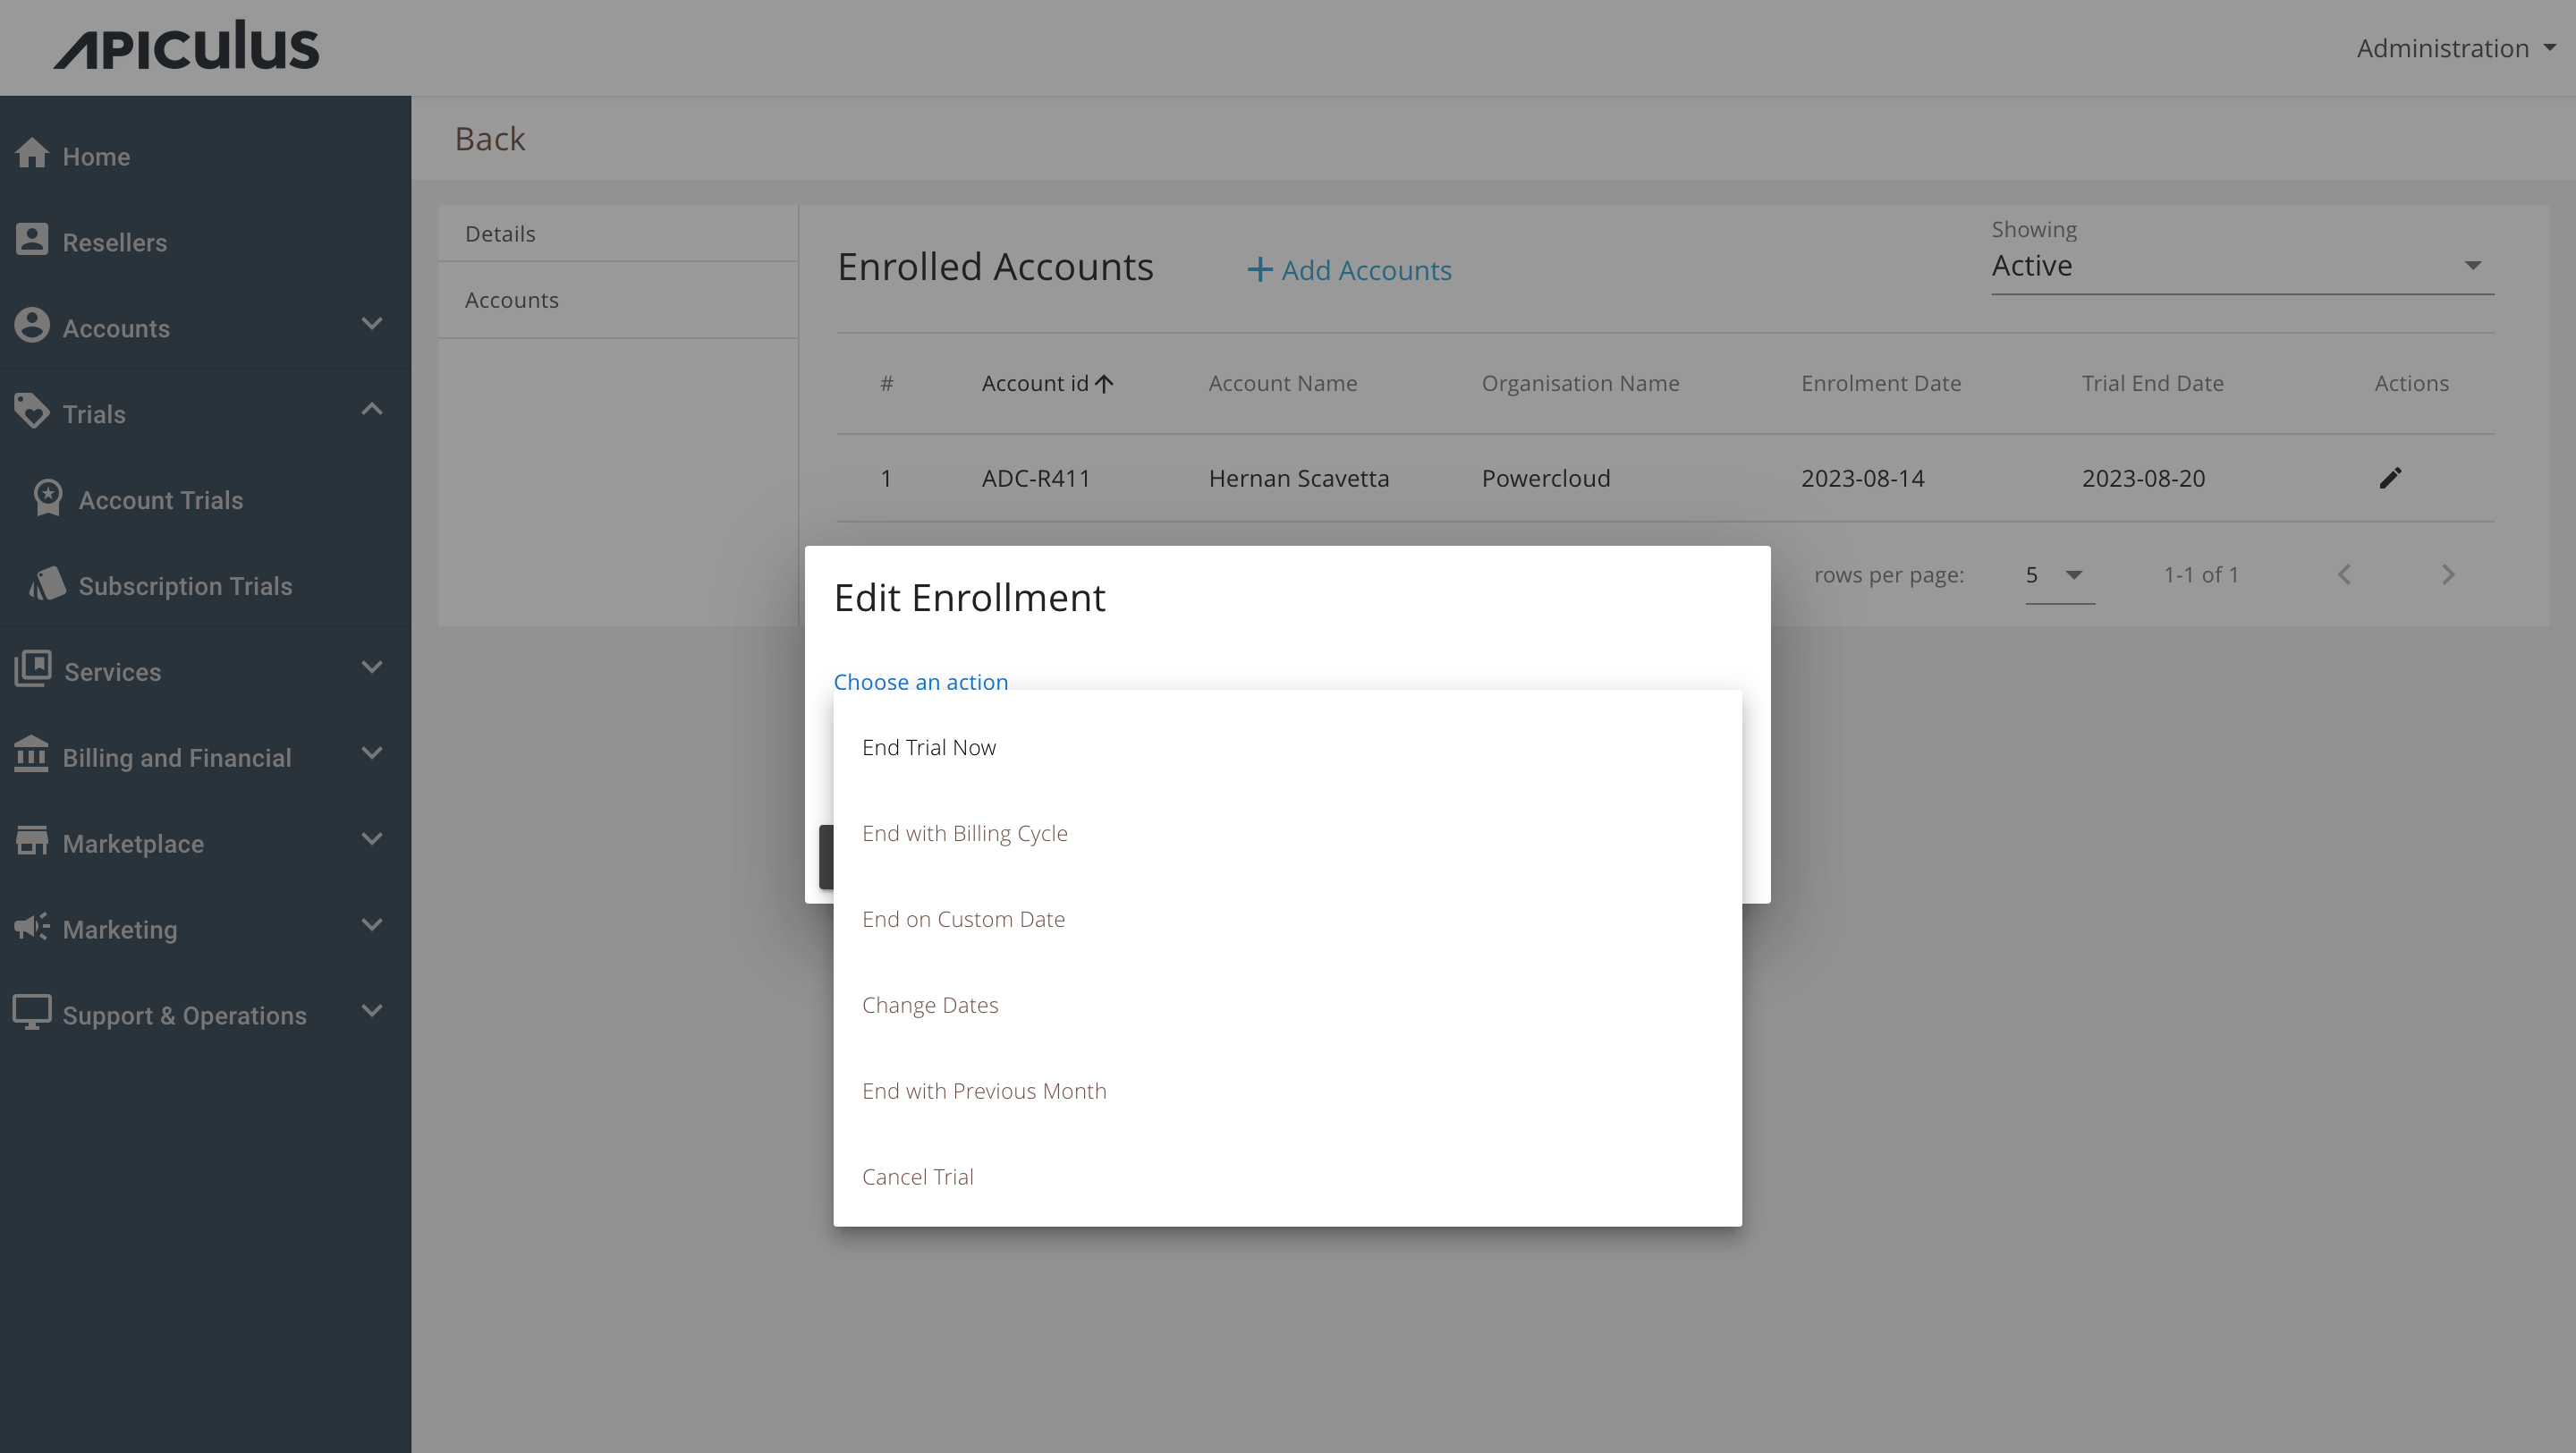Select the Resellers icon
This screenshot has height=1453, width=2576.
[32, 239]
